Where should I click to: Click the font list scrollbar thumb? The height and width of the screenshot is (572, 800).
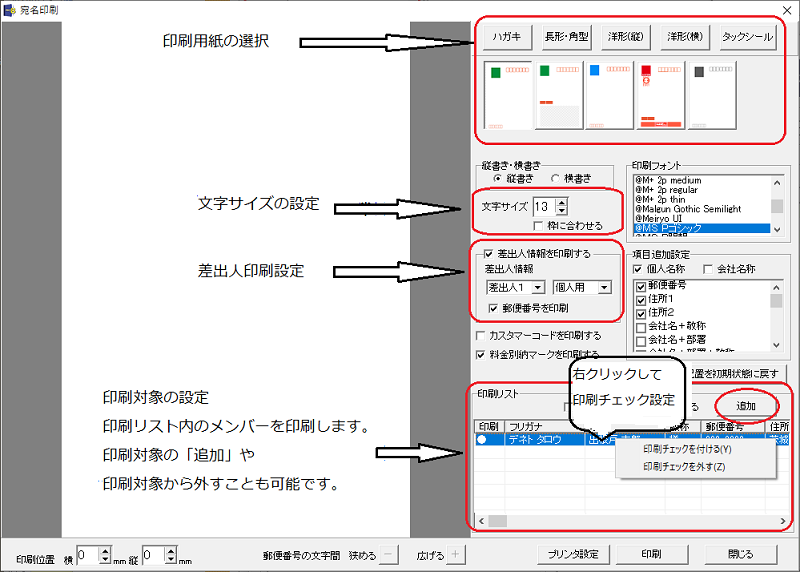[777, 206]
